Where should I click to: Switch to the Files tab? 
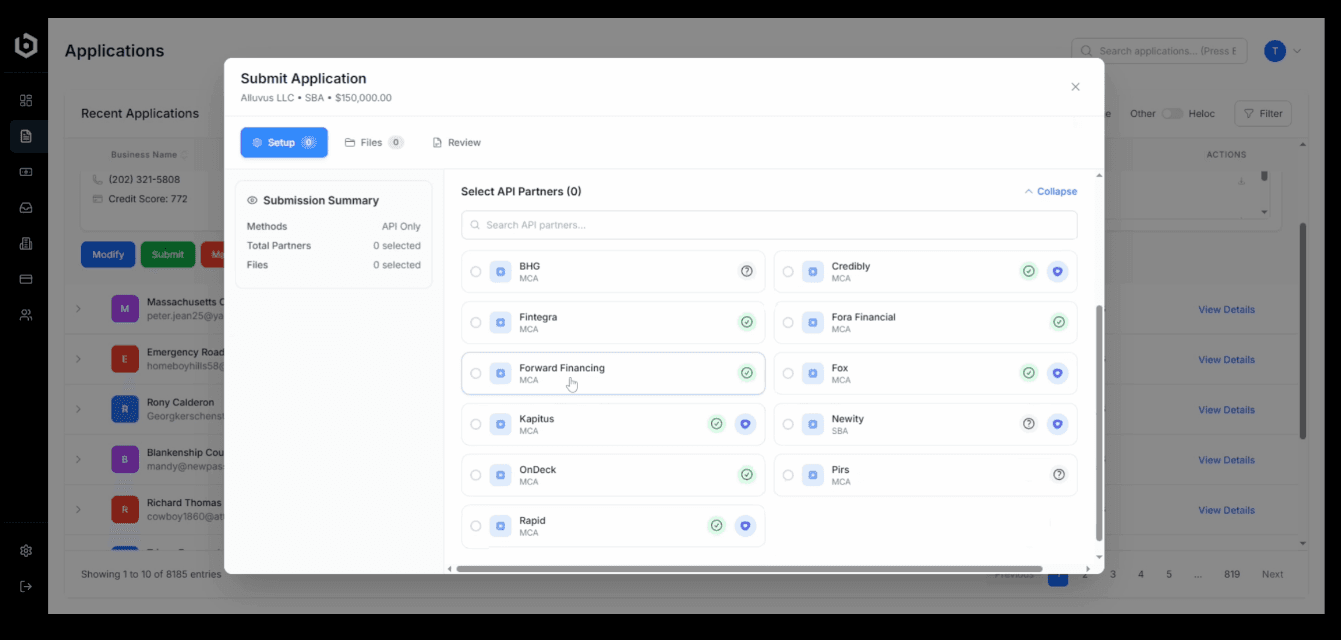(373, 141)
